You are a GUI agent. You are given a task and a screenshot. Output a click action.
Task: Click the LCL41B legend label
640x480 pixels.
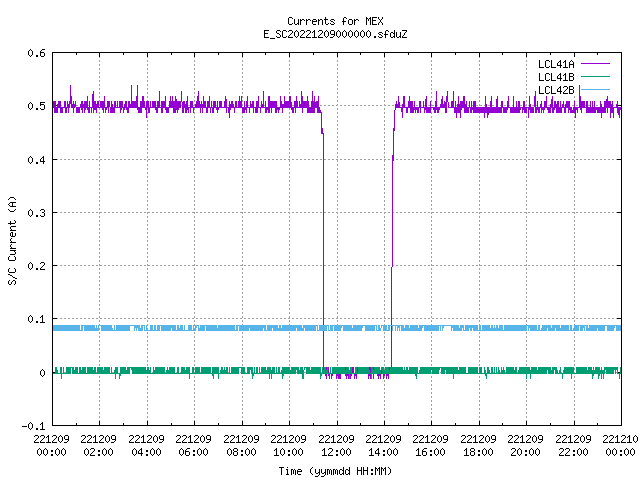pos(556,77)
